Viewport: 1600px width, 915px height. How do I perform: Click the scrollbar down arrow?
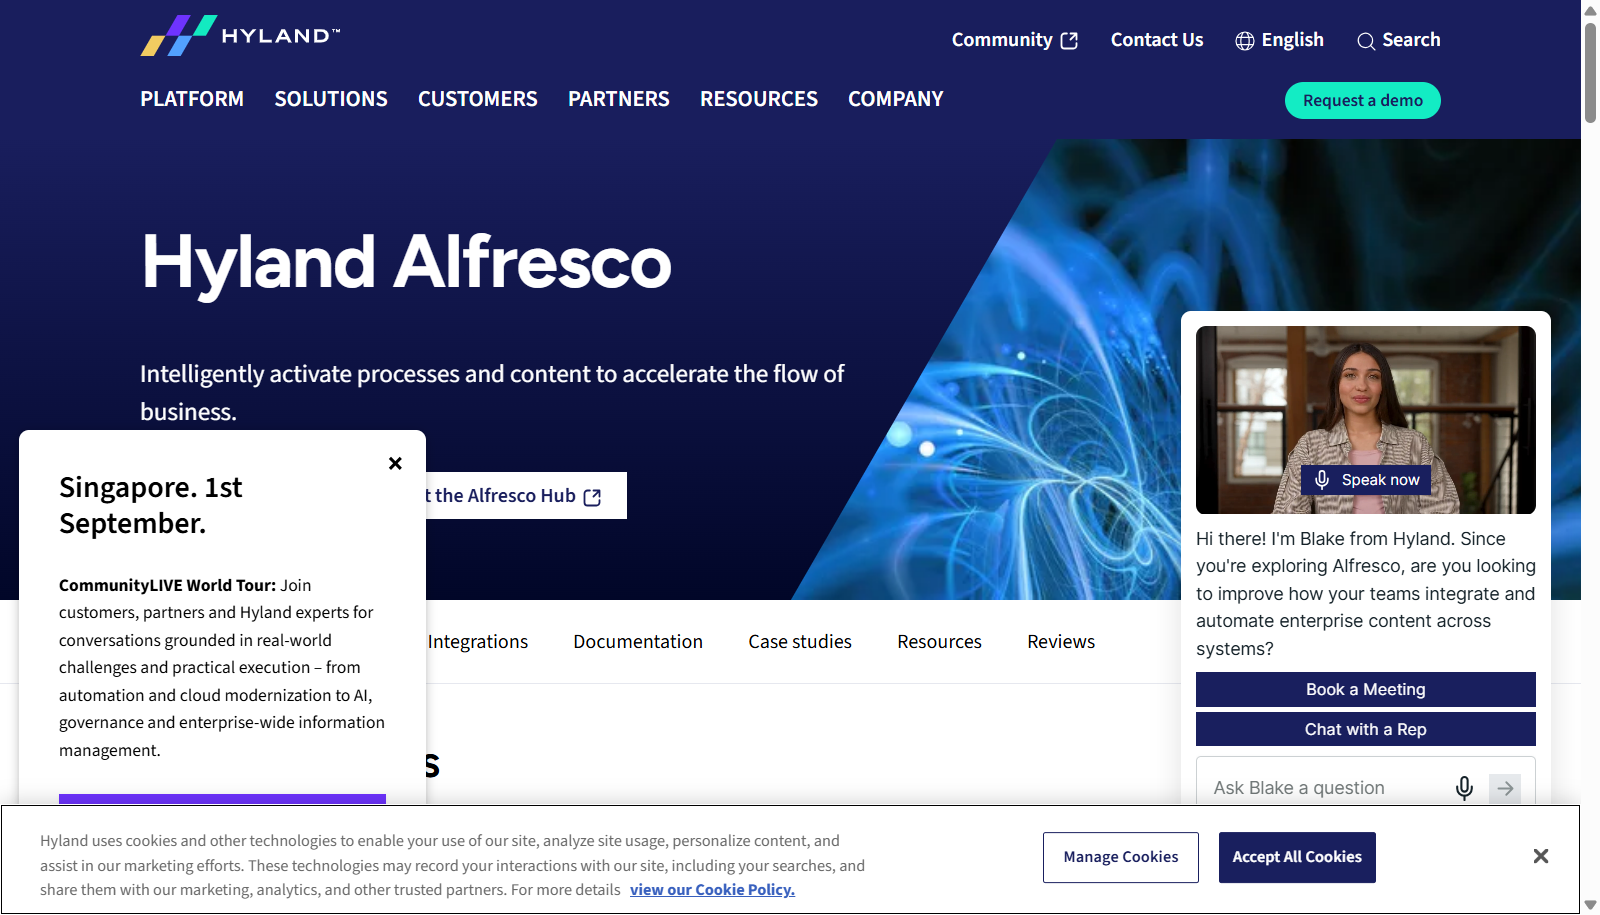[x=1590, y=905]
